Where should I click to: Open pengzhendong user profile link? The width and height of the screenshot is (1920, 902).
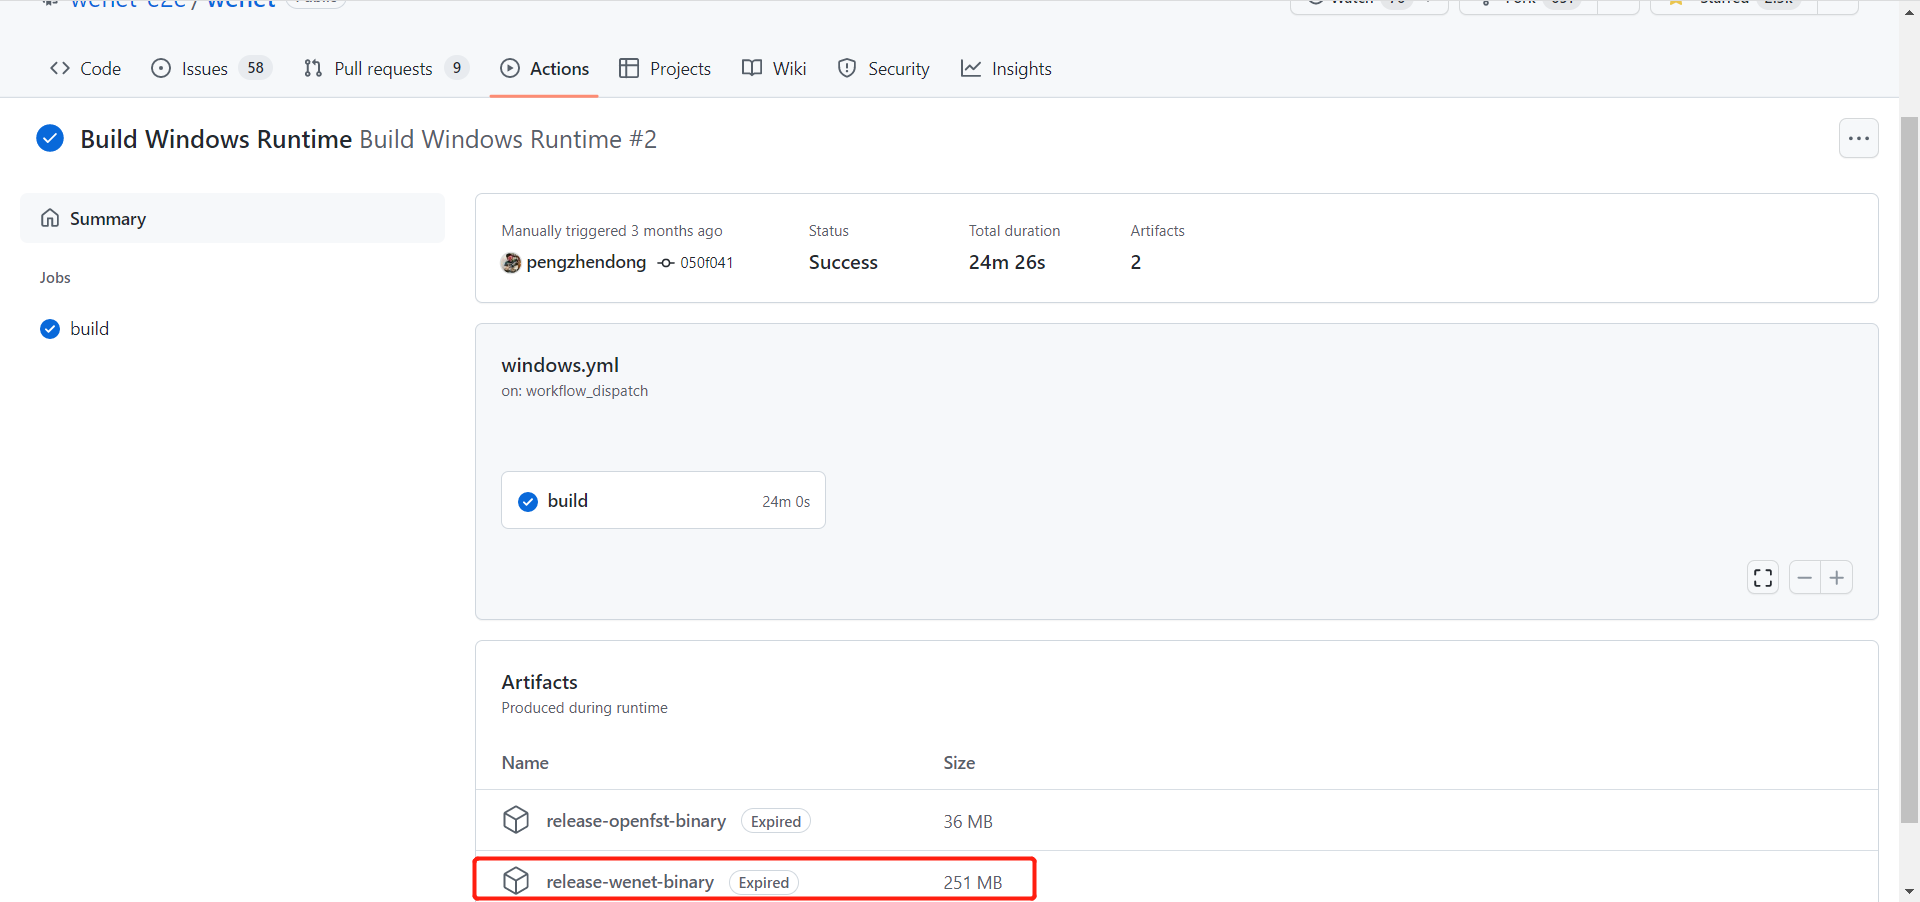pyautogui.click(x=586, y=262)
